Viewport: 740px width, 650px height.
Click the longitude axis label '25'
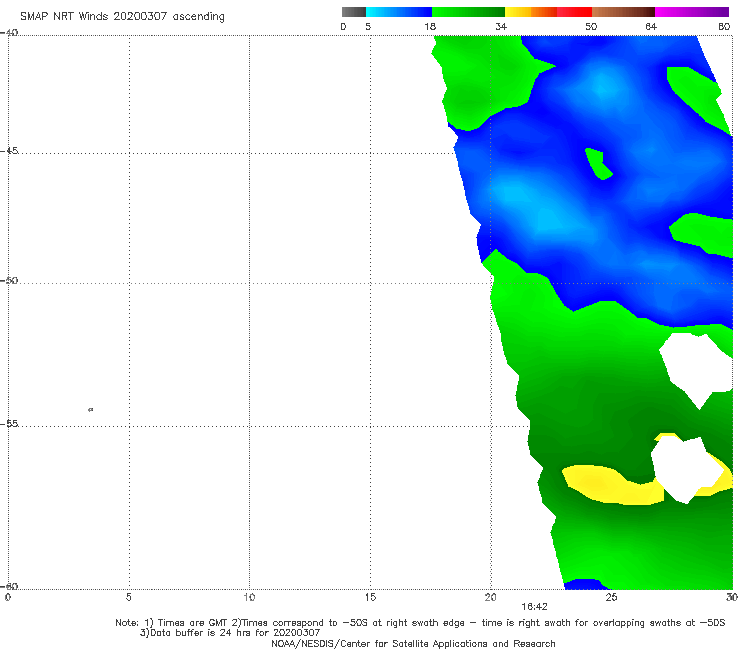(x=611, y=598)
